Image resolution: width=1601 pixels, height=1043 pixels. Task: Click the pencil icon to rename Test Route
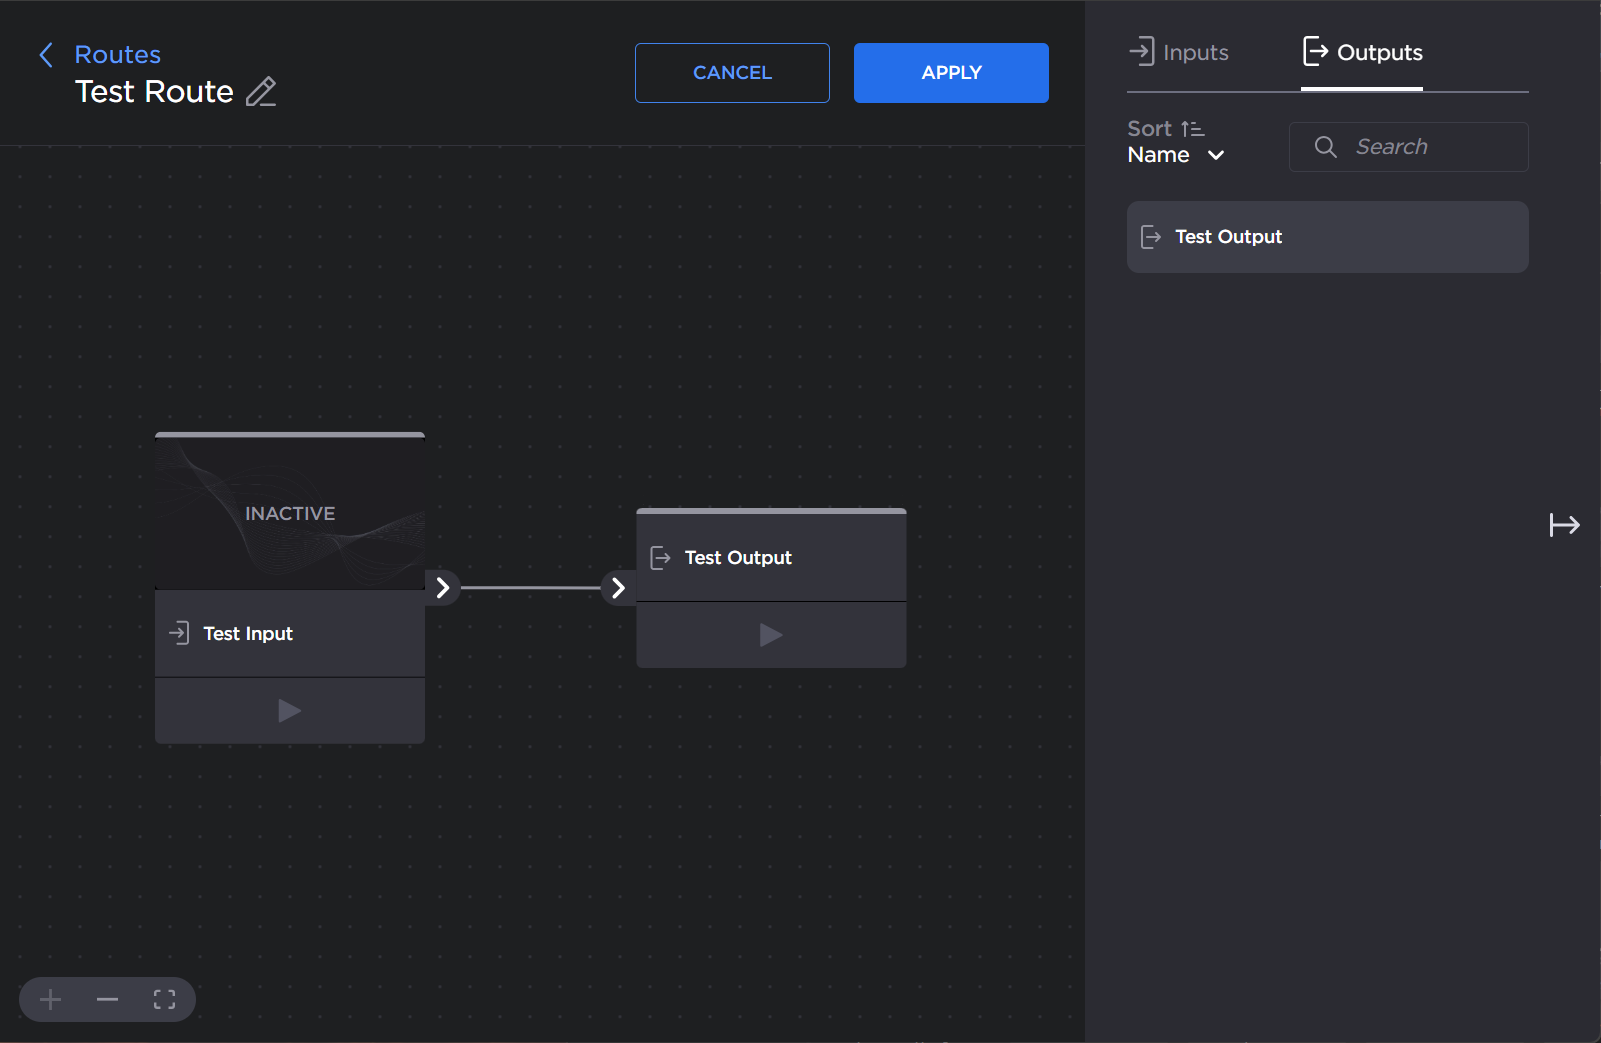tap(261, 92)
